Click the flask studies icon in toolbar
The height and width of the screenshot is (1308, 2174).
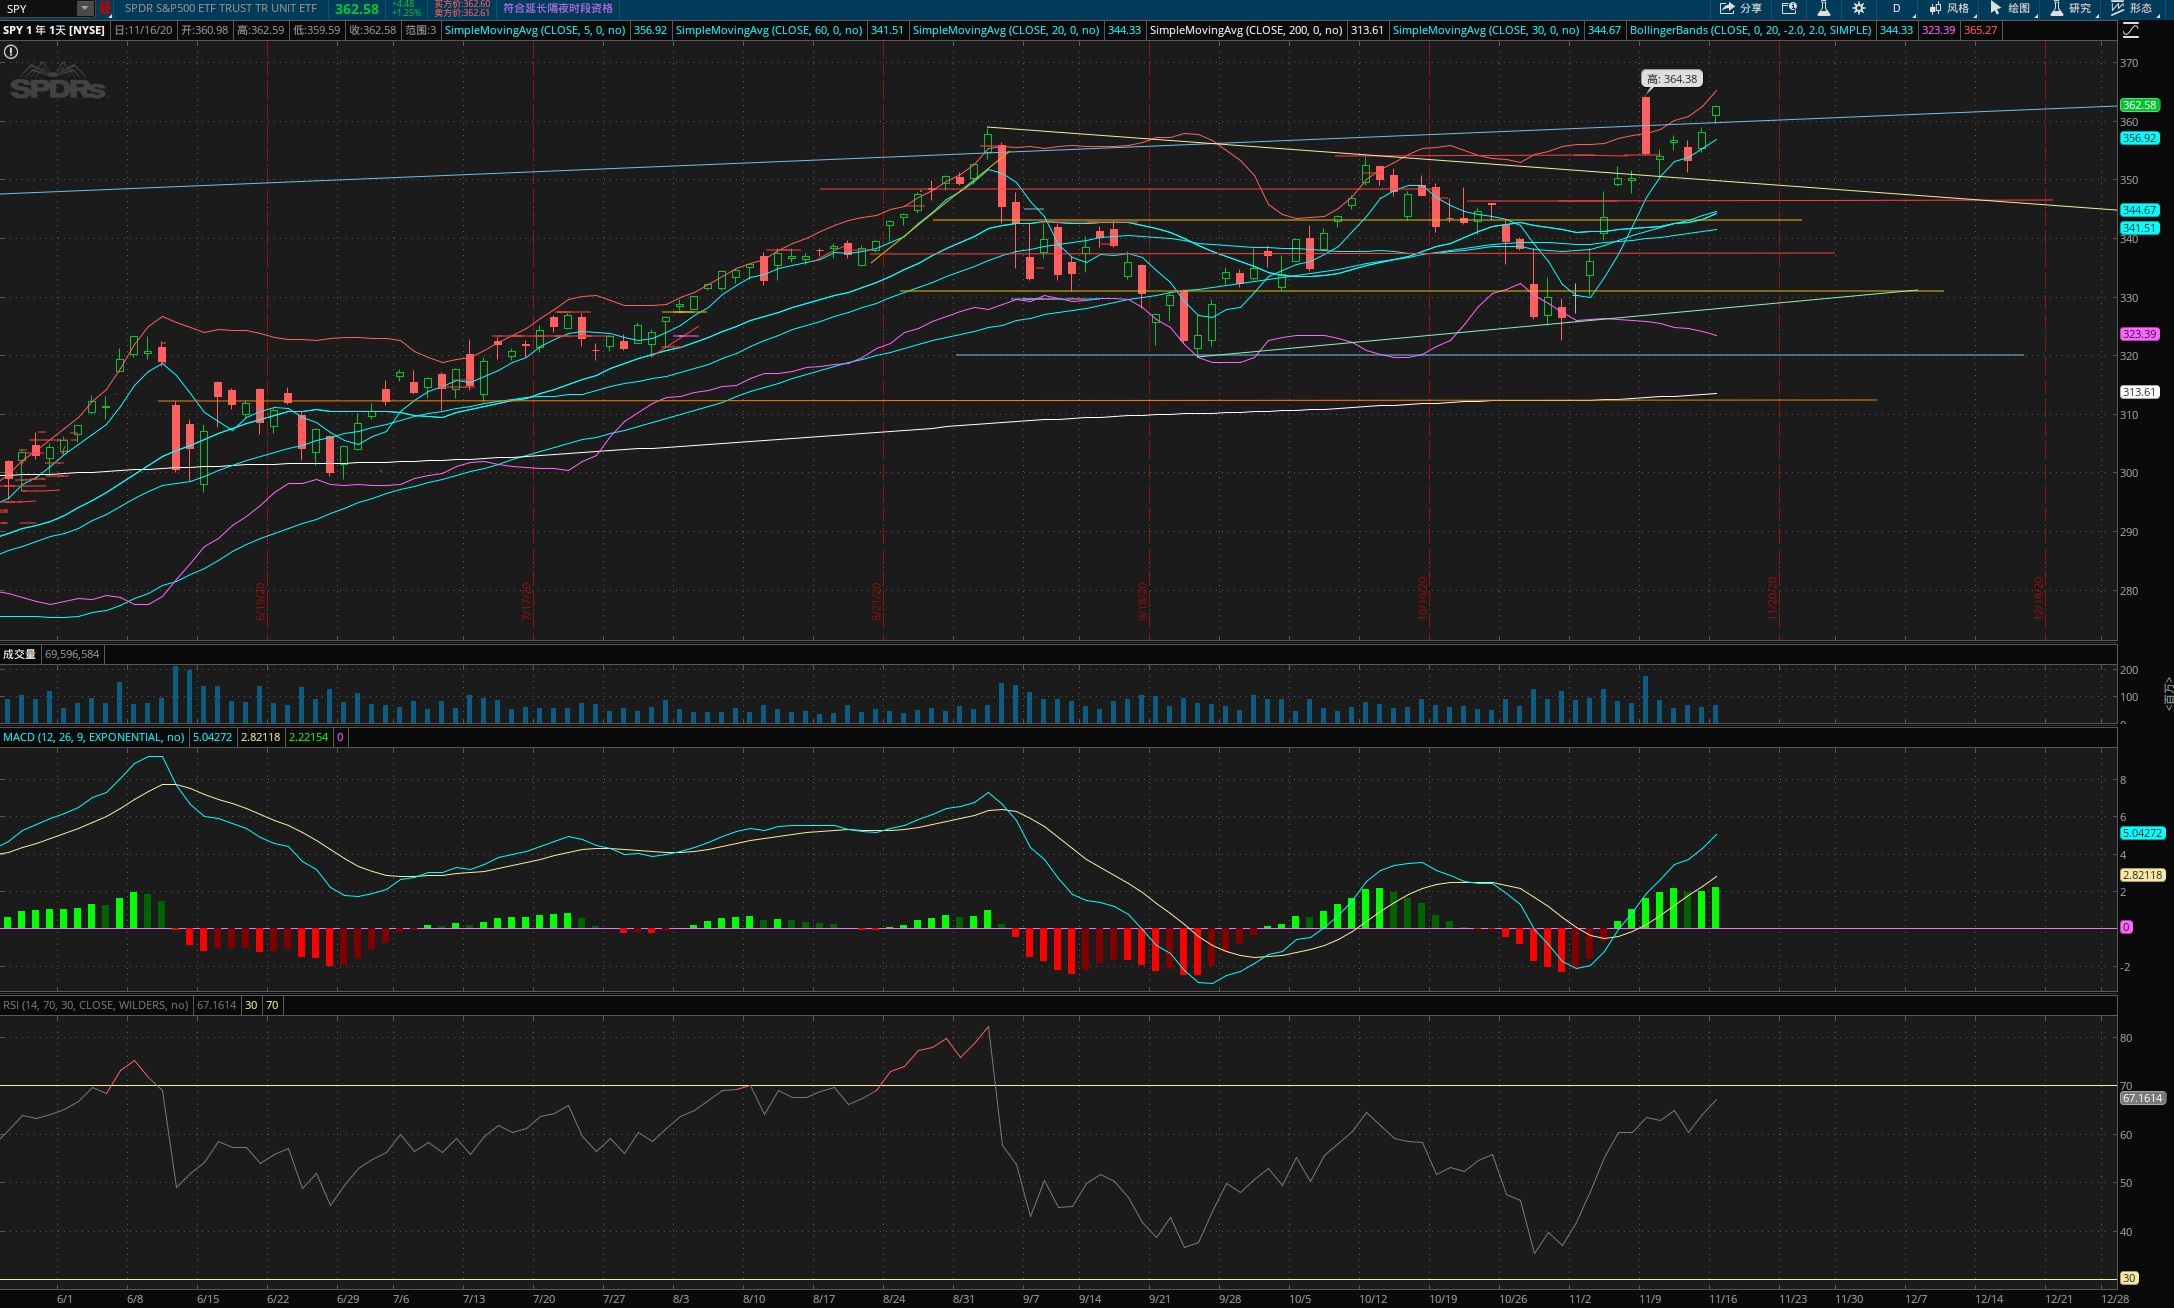pos(1823,8)
